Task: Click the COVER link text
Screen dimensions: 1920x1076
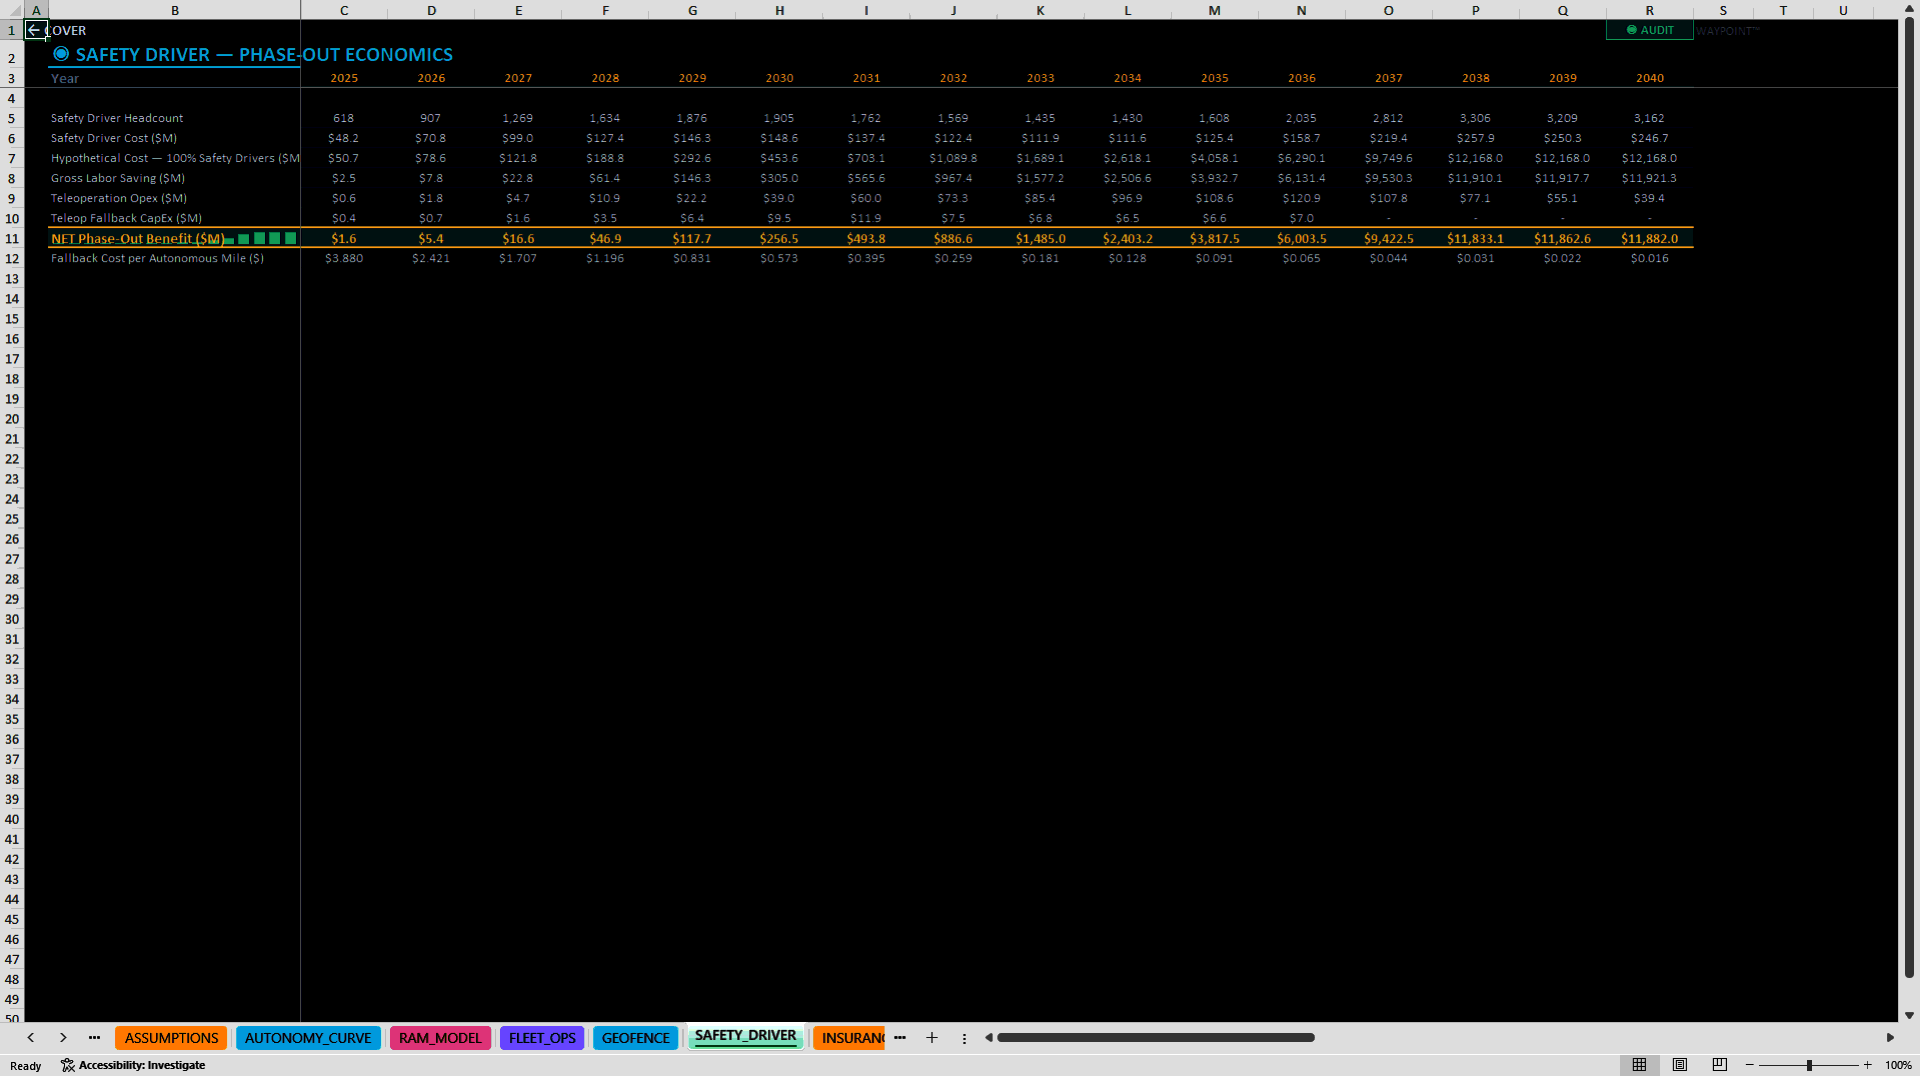Action: click(66, 31)
